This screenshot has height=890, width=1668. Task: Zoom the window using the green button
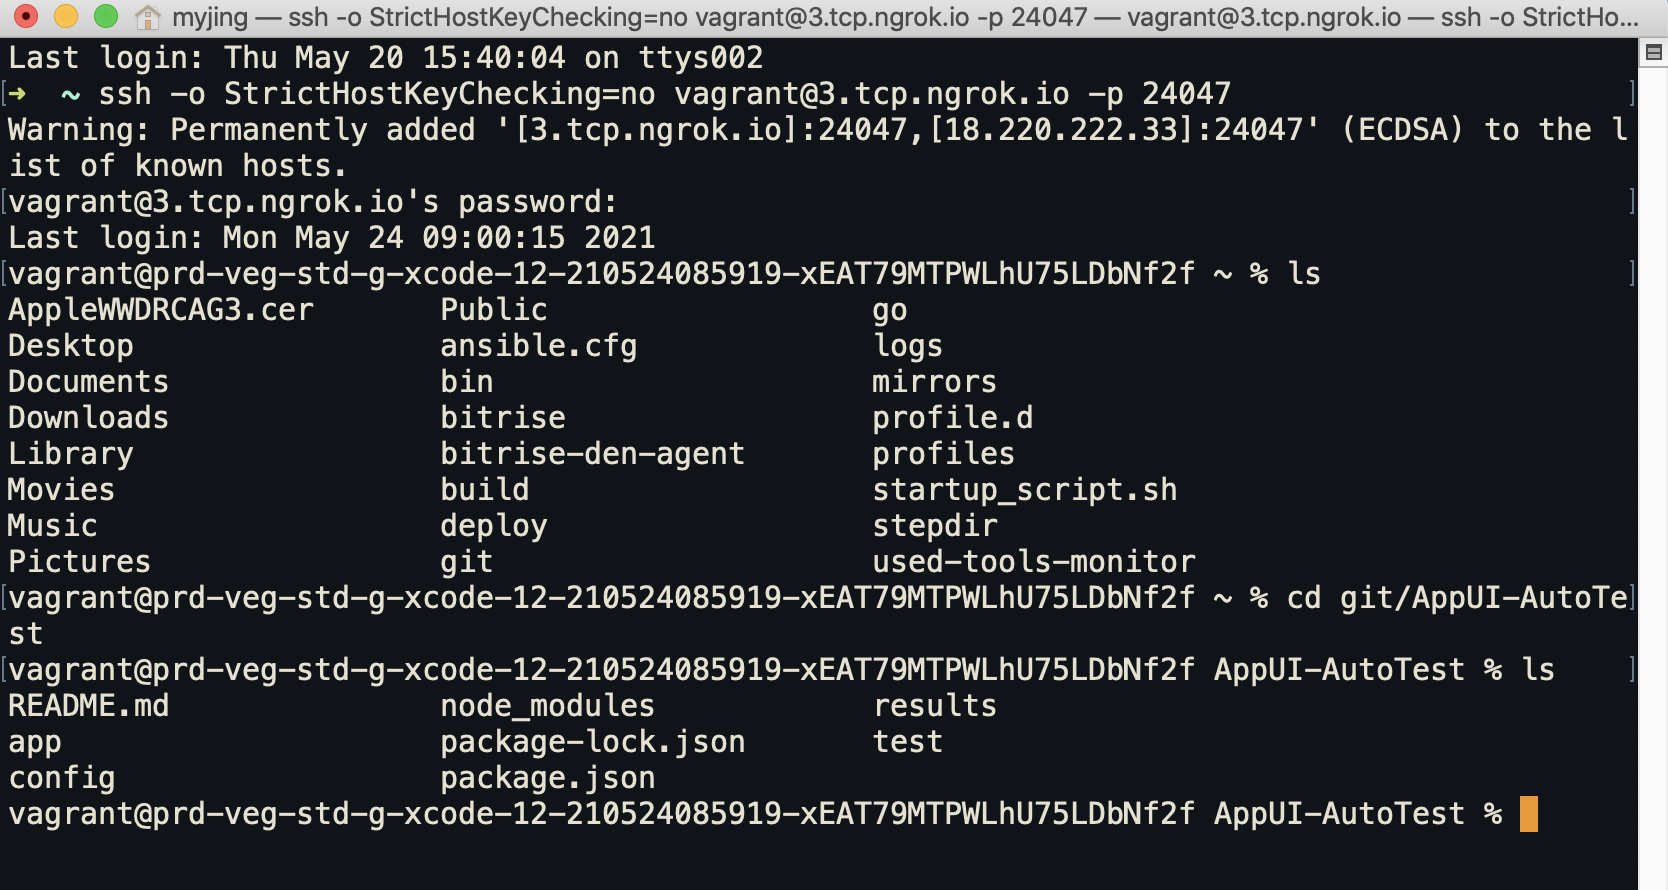(x=105, y=16)
